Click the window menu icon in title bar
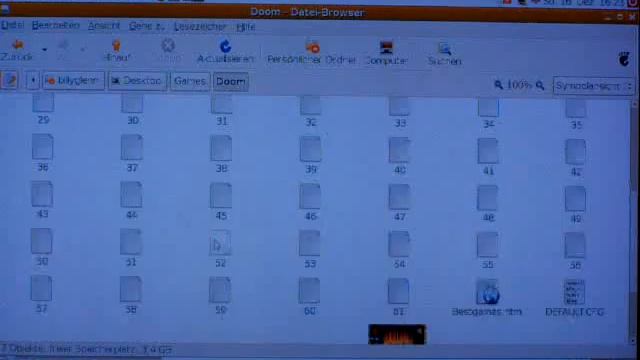 tap(5, 8)
